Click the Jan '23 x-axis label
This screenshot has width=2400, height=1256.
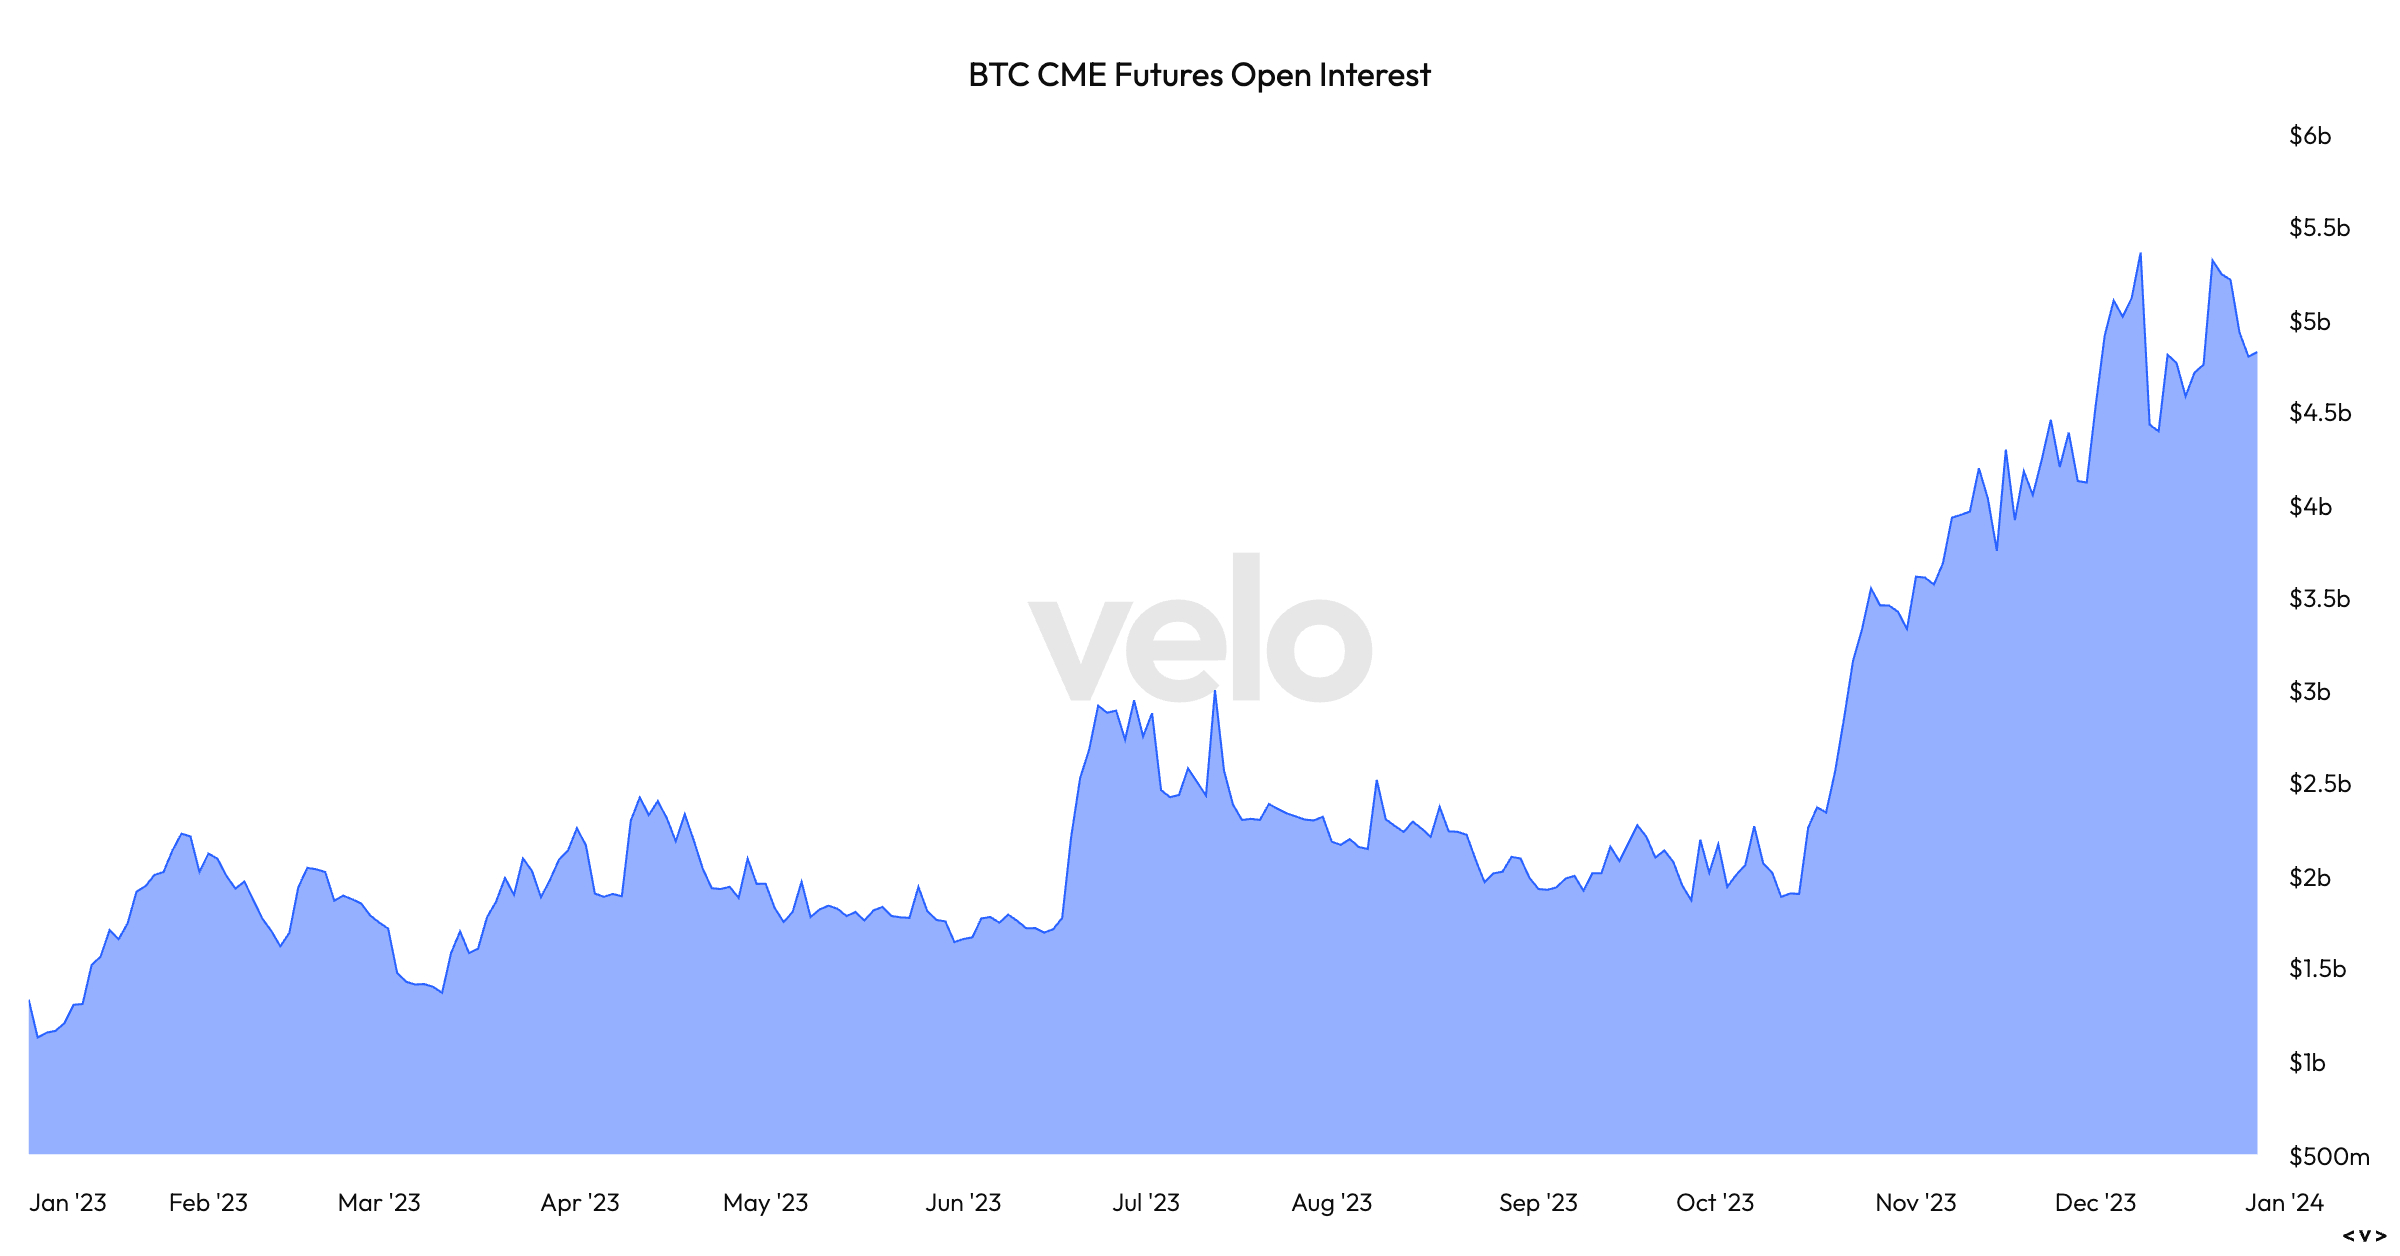[x=68, y=1203]
